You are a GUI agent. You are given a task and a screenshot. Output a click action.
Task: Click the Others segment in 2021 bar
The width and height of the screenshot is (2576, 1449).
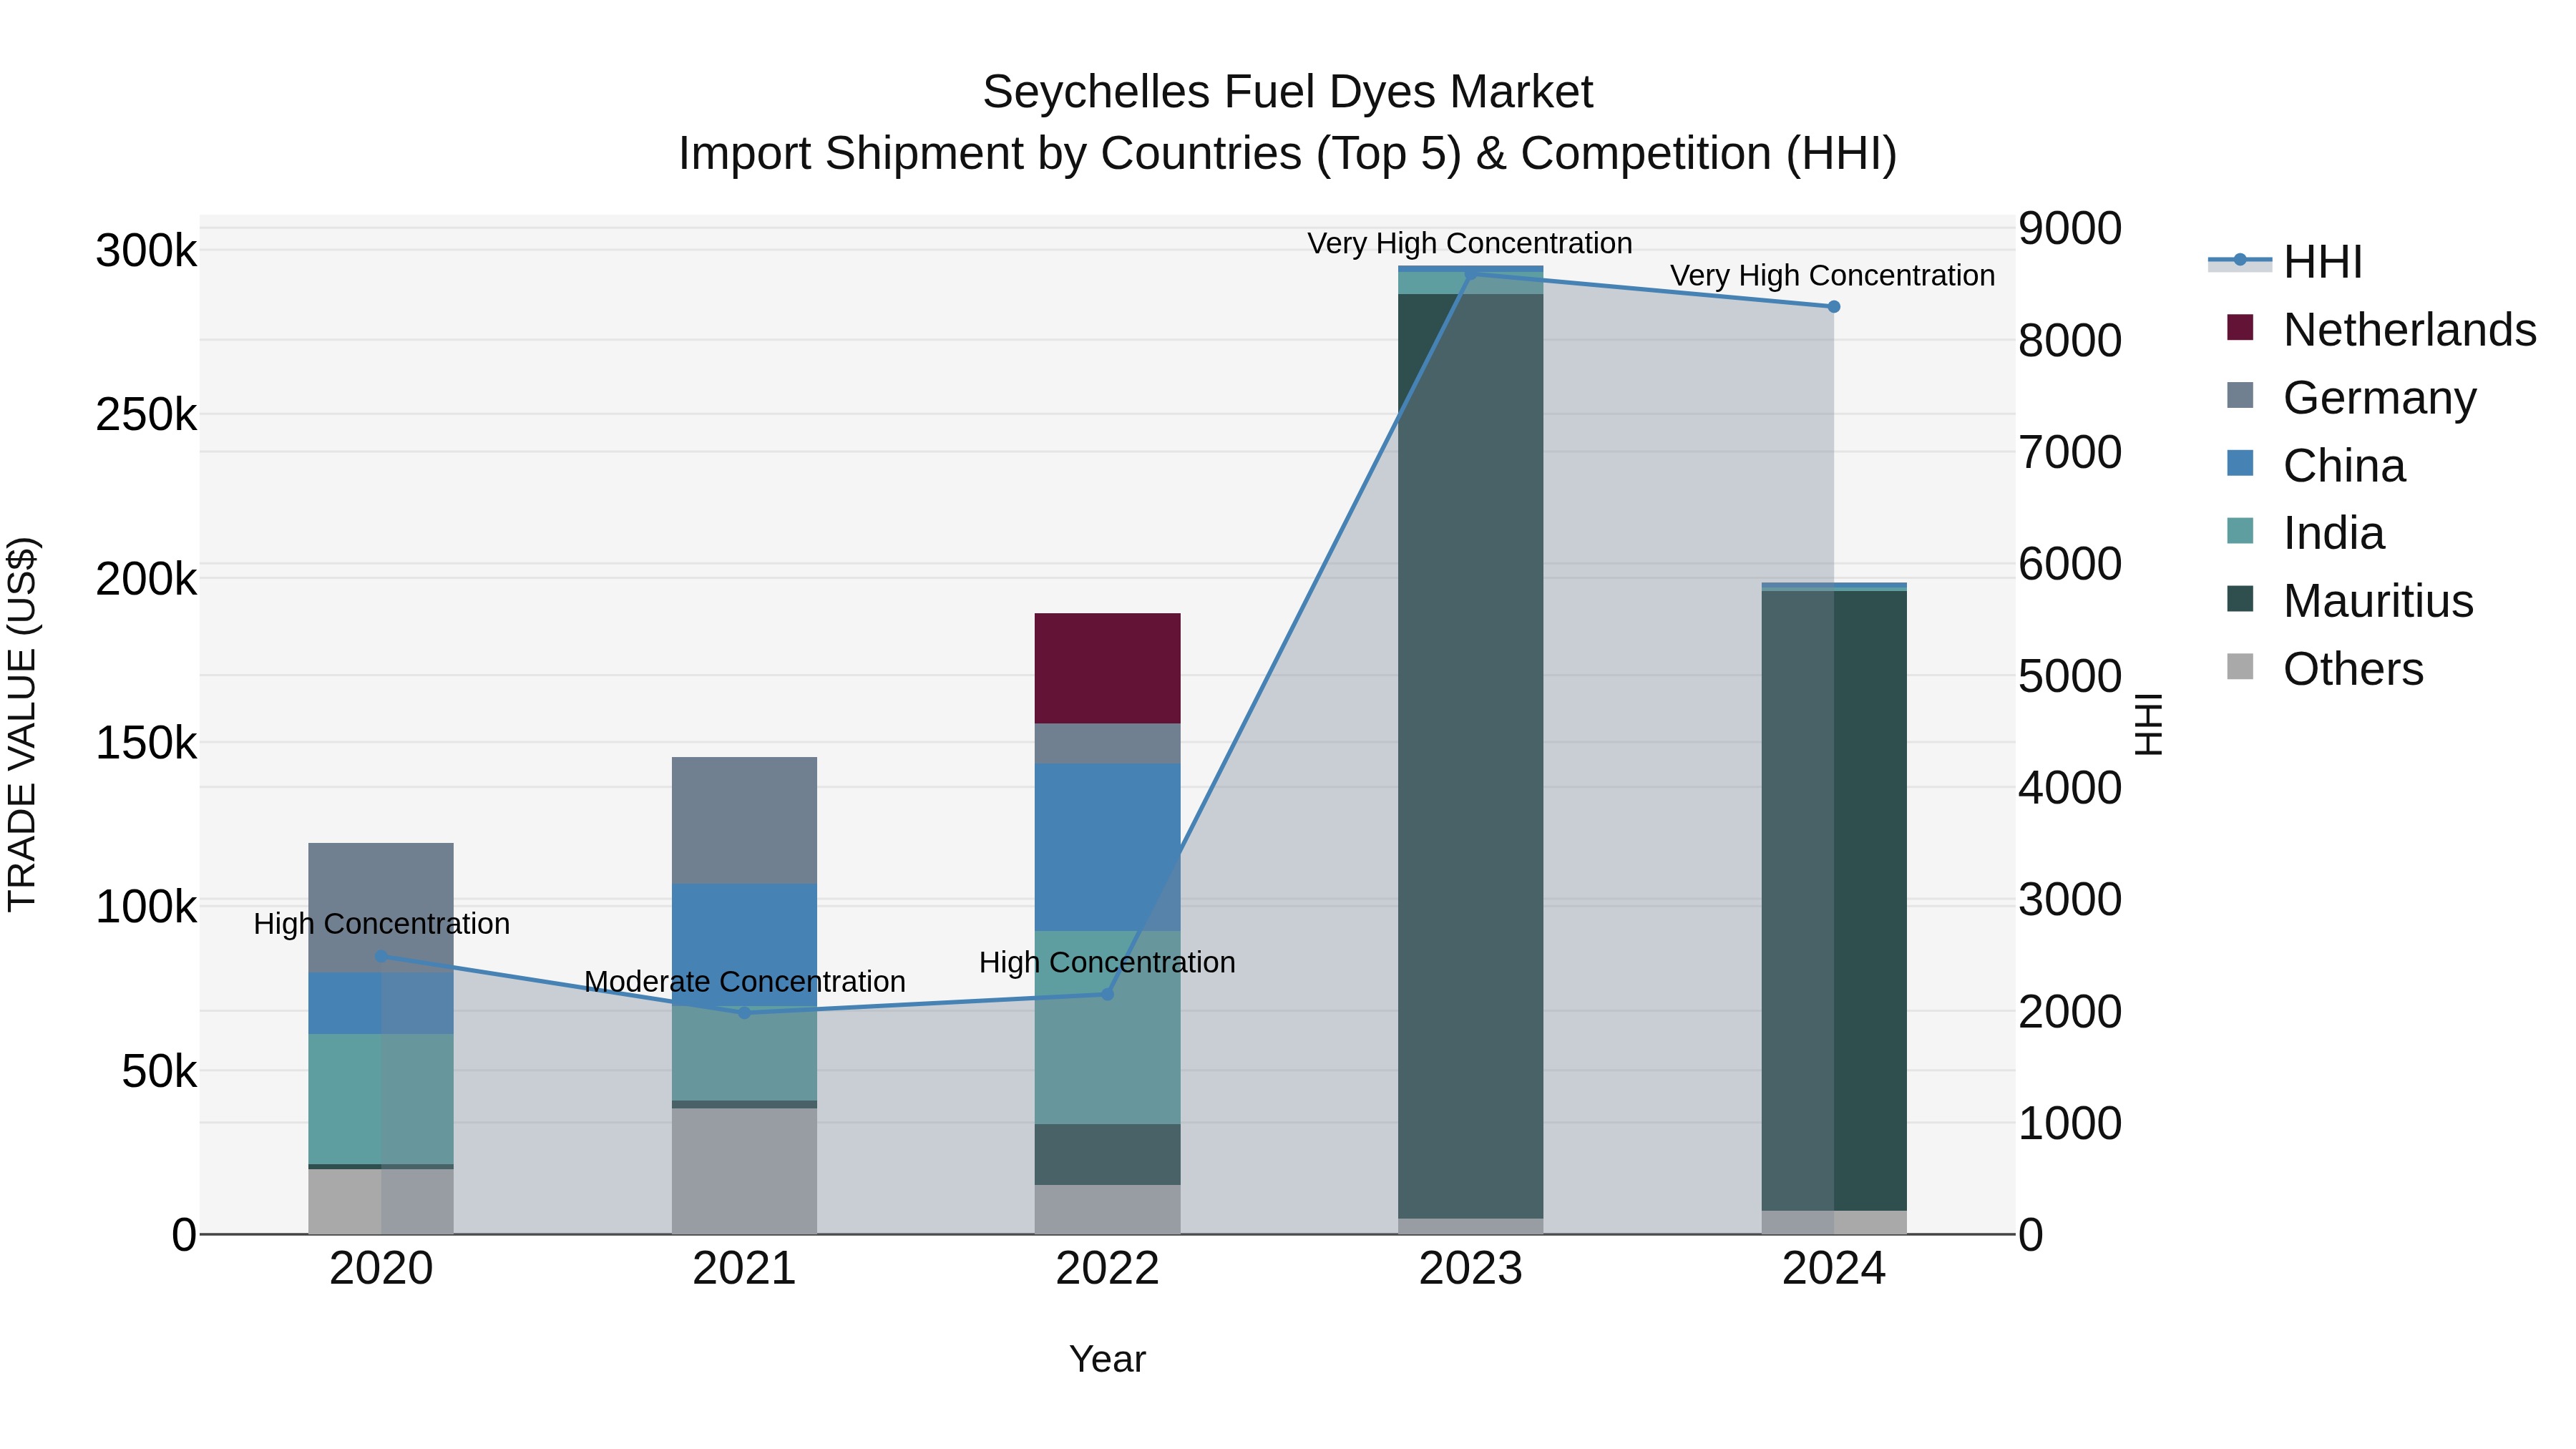[x=744, y=1171]
